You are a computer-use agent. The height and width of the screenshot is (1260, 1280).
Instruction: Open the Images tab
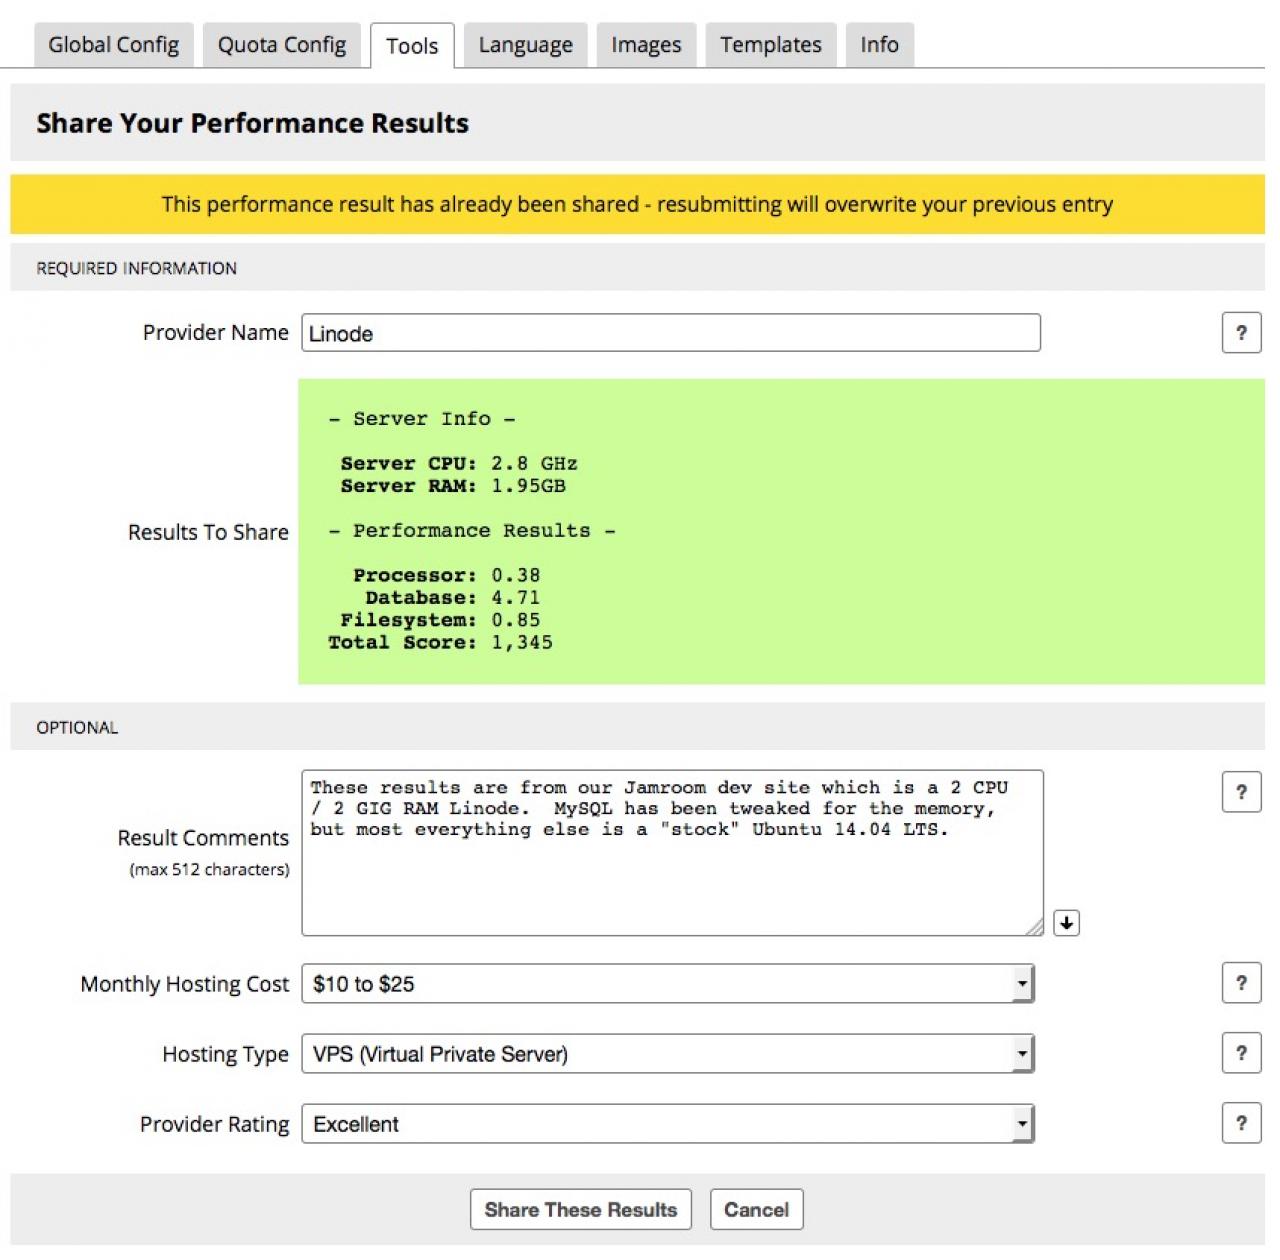pos(646,45)
